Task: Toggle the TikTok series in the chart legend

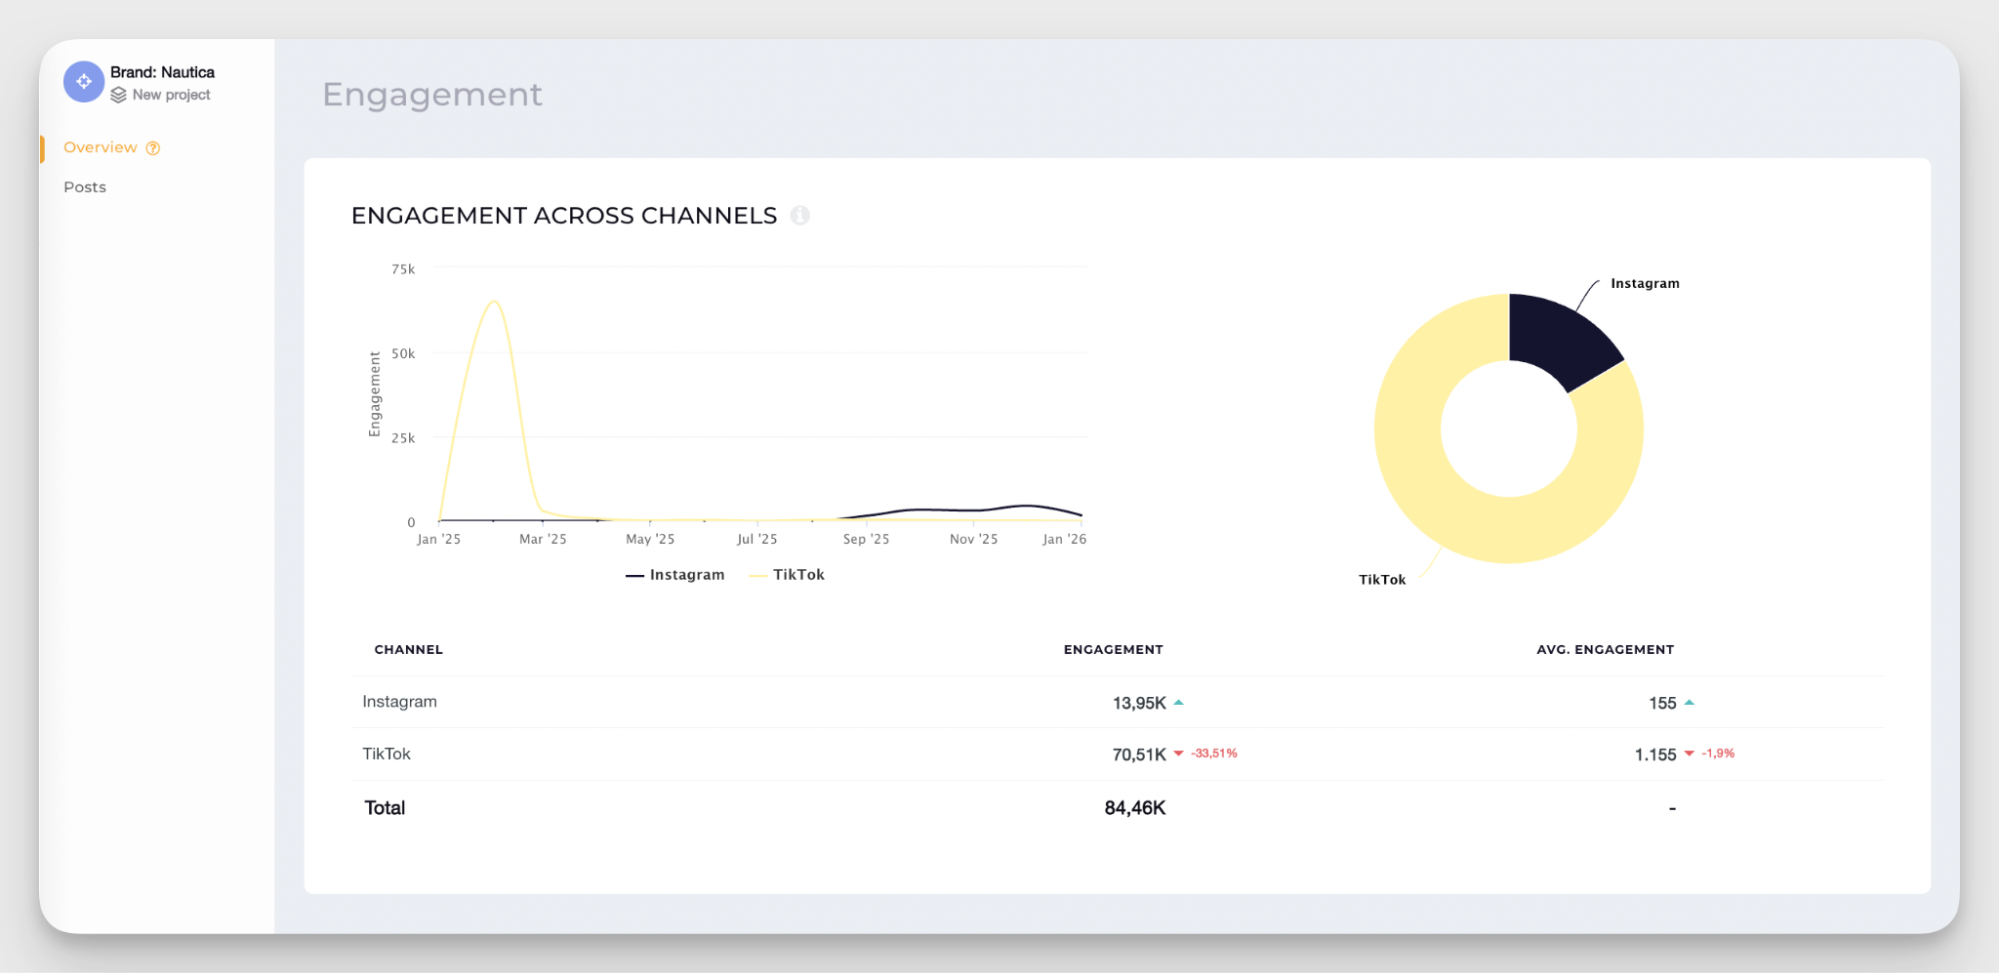Action: pos(787,574)
